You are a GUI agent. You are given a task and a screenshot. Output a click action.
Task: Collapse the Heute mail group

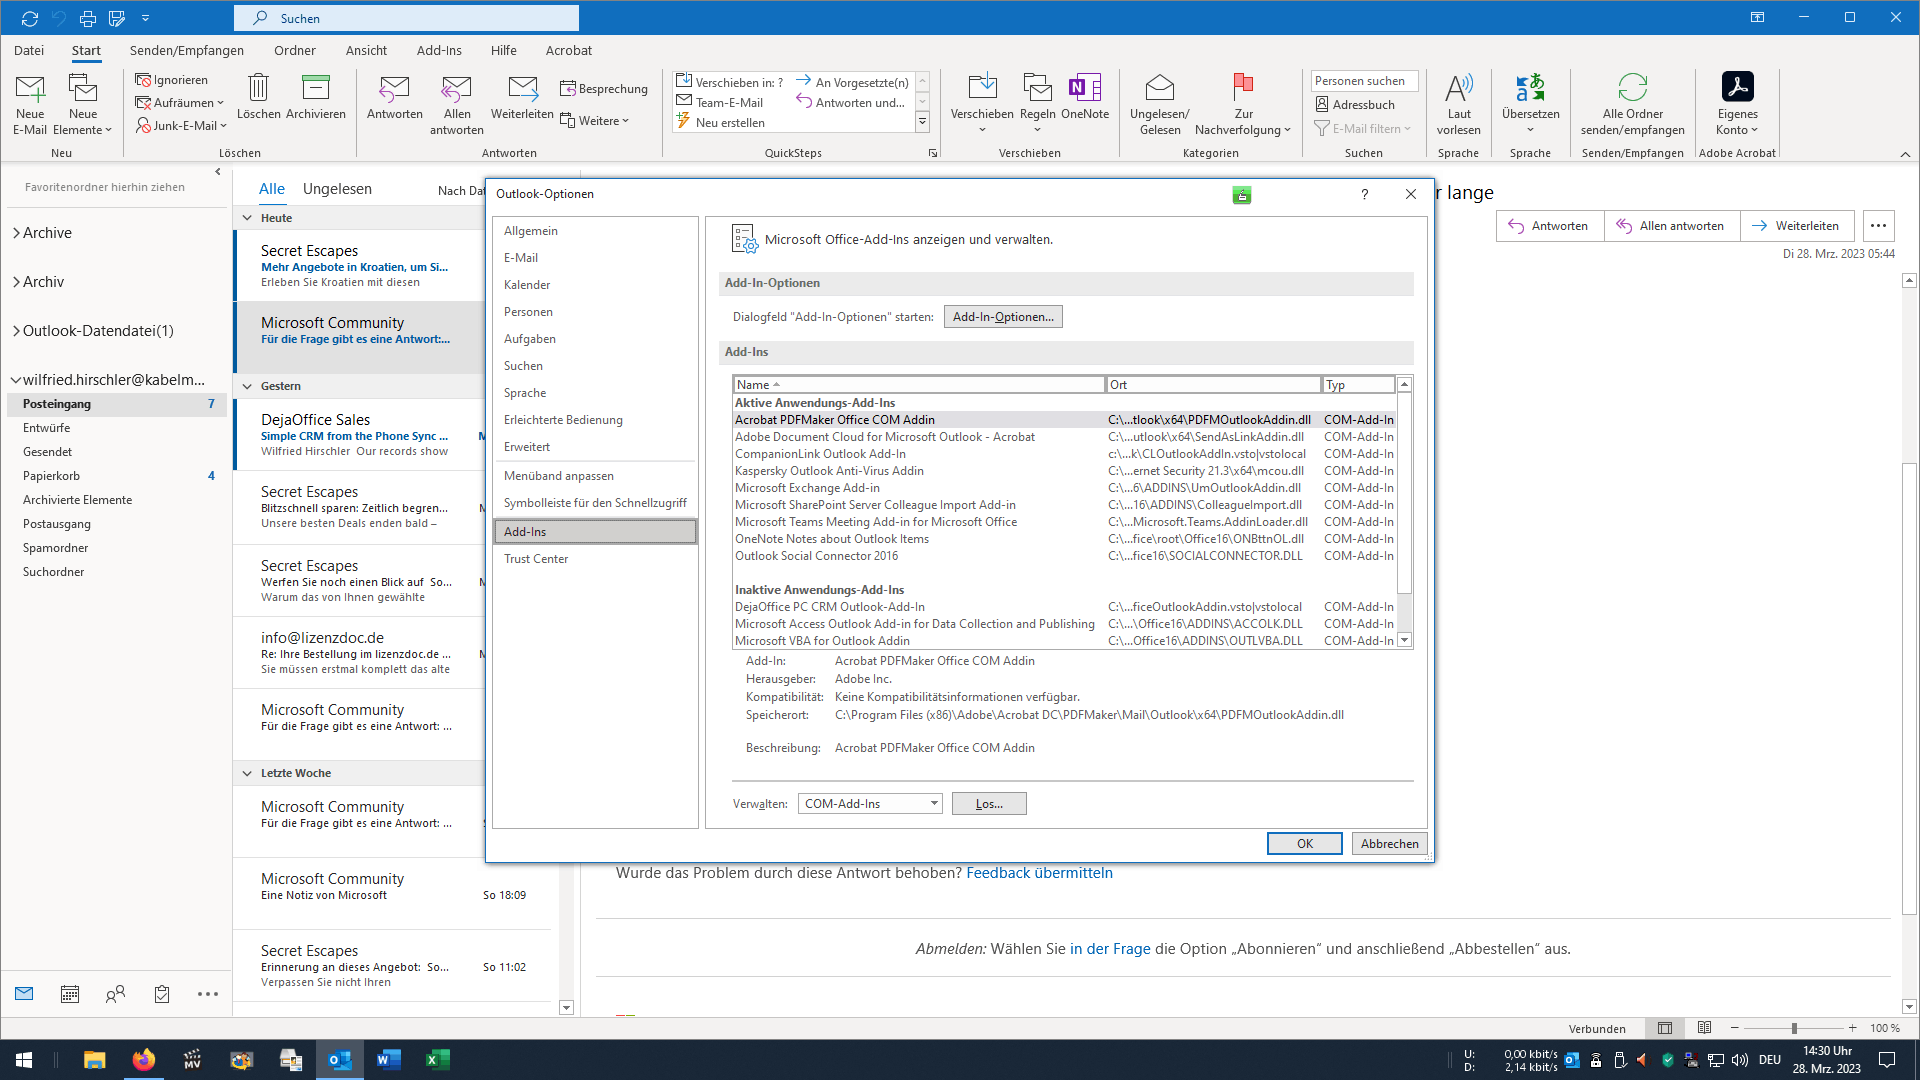pos(247,218)
